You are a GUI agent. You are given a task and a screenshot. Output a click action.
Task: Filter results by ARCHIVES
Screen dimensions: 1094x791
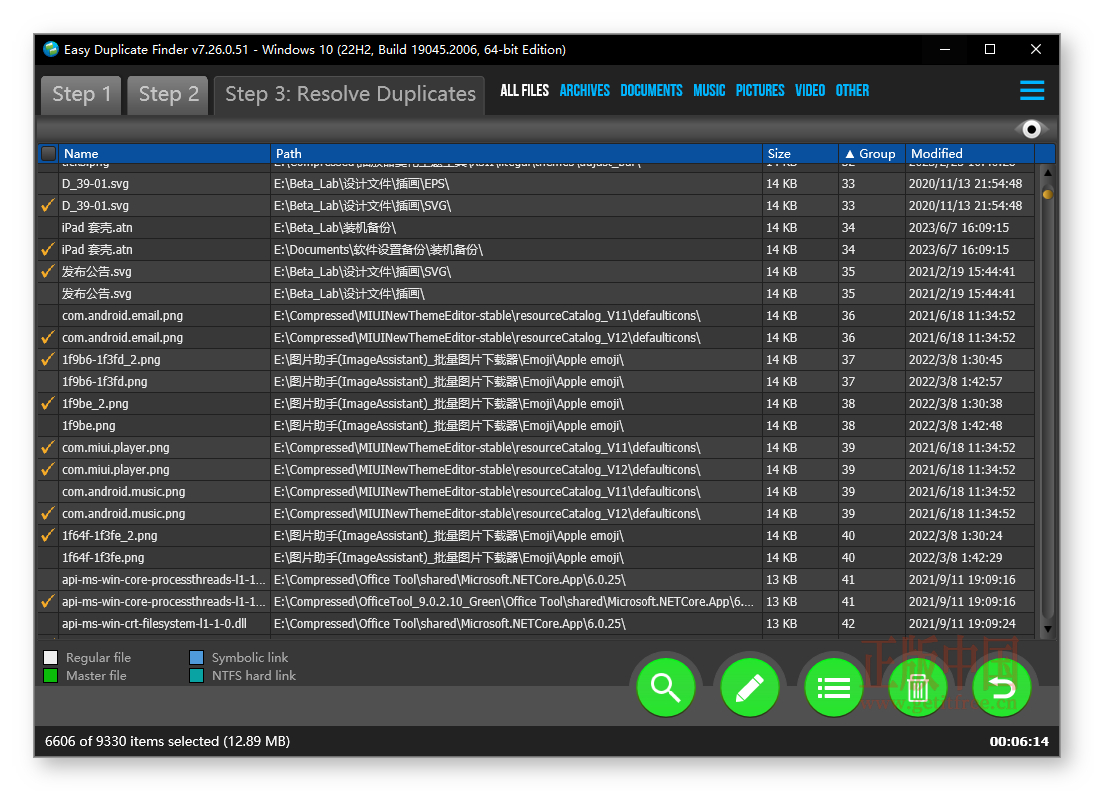[x=585, y=91]
